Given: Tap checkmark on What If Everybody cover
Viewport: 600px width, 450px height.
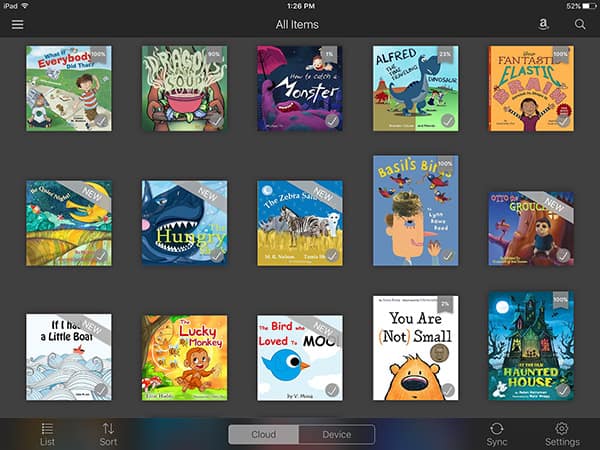Looking at the screenshot, I should click(x=100, y=121).
